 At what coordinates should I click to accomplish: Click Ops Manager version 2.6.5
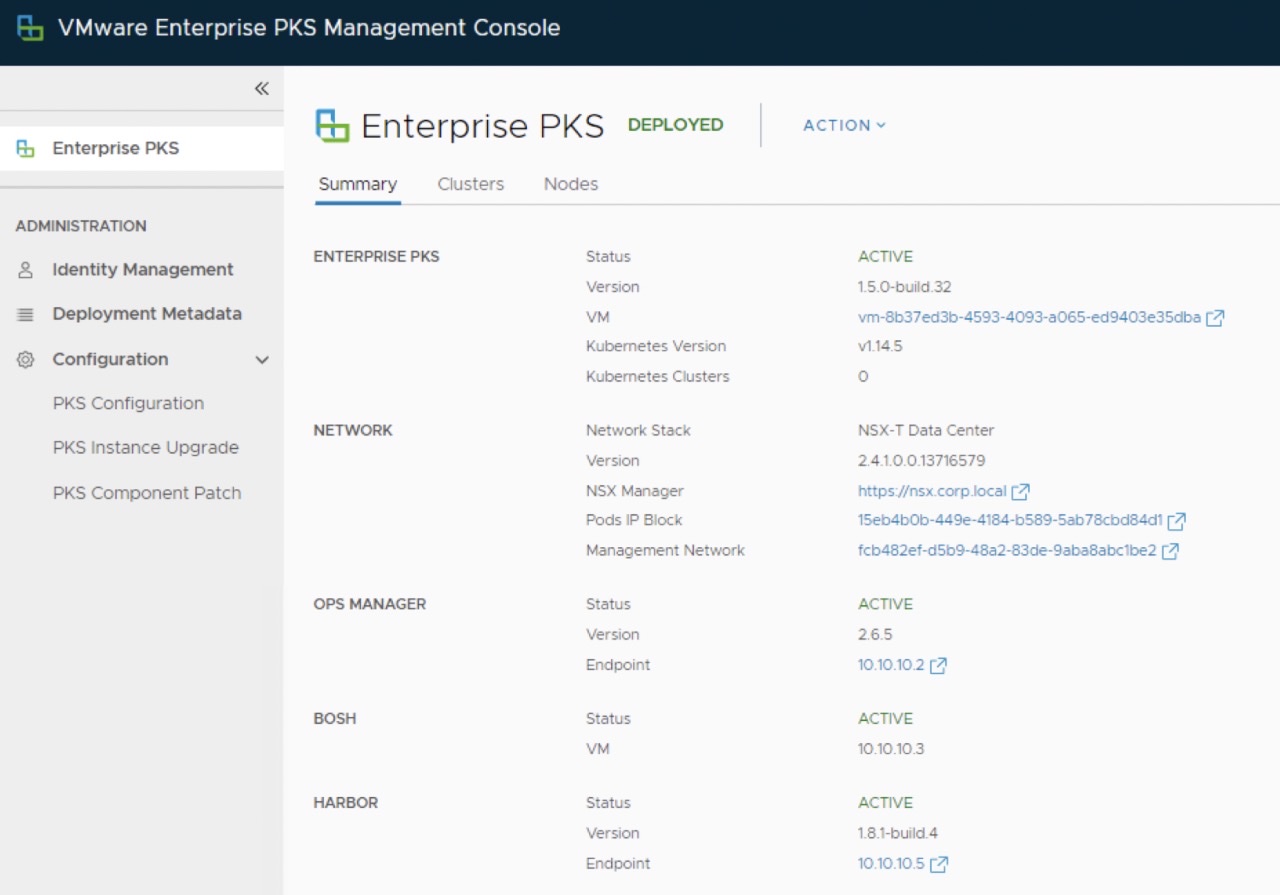(875, 635)
